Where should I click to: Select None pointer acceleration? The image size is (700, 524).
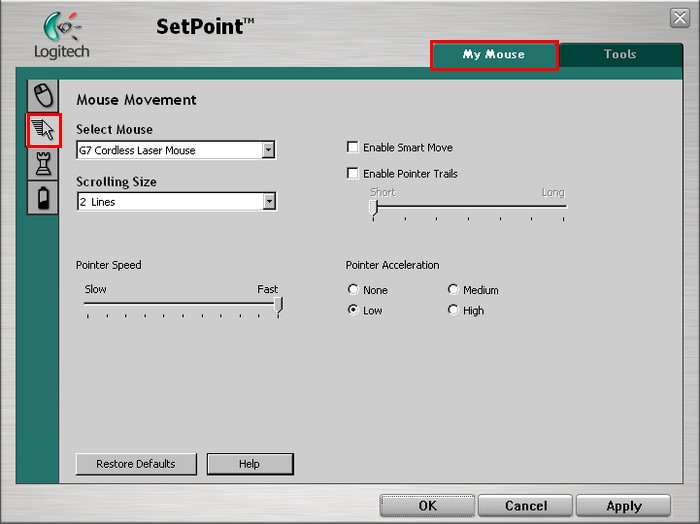click(353, 289)
